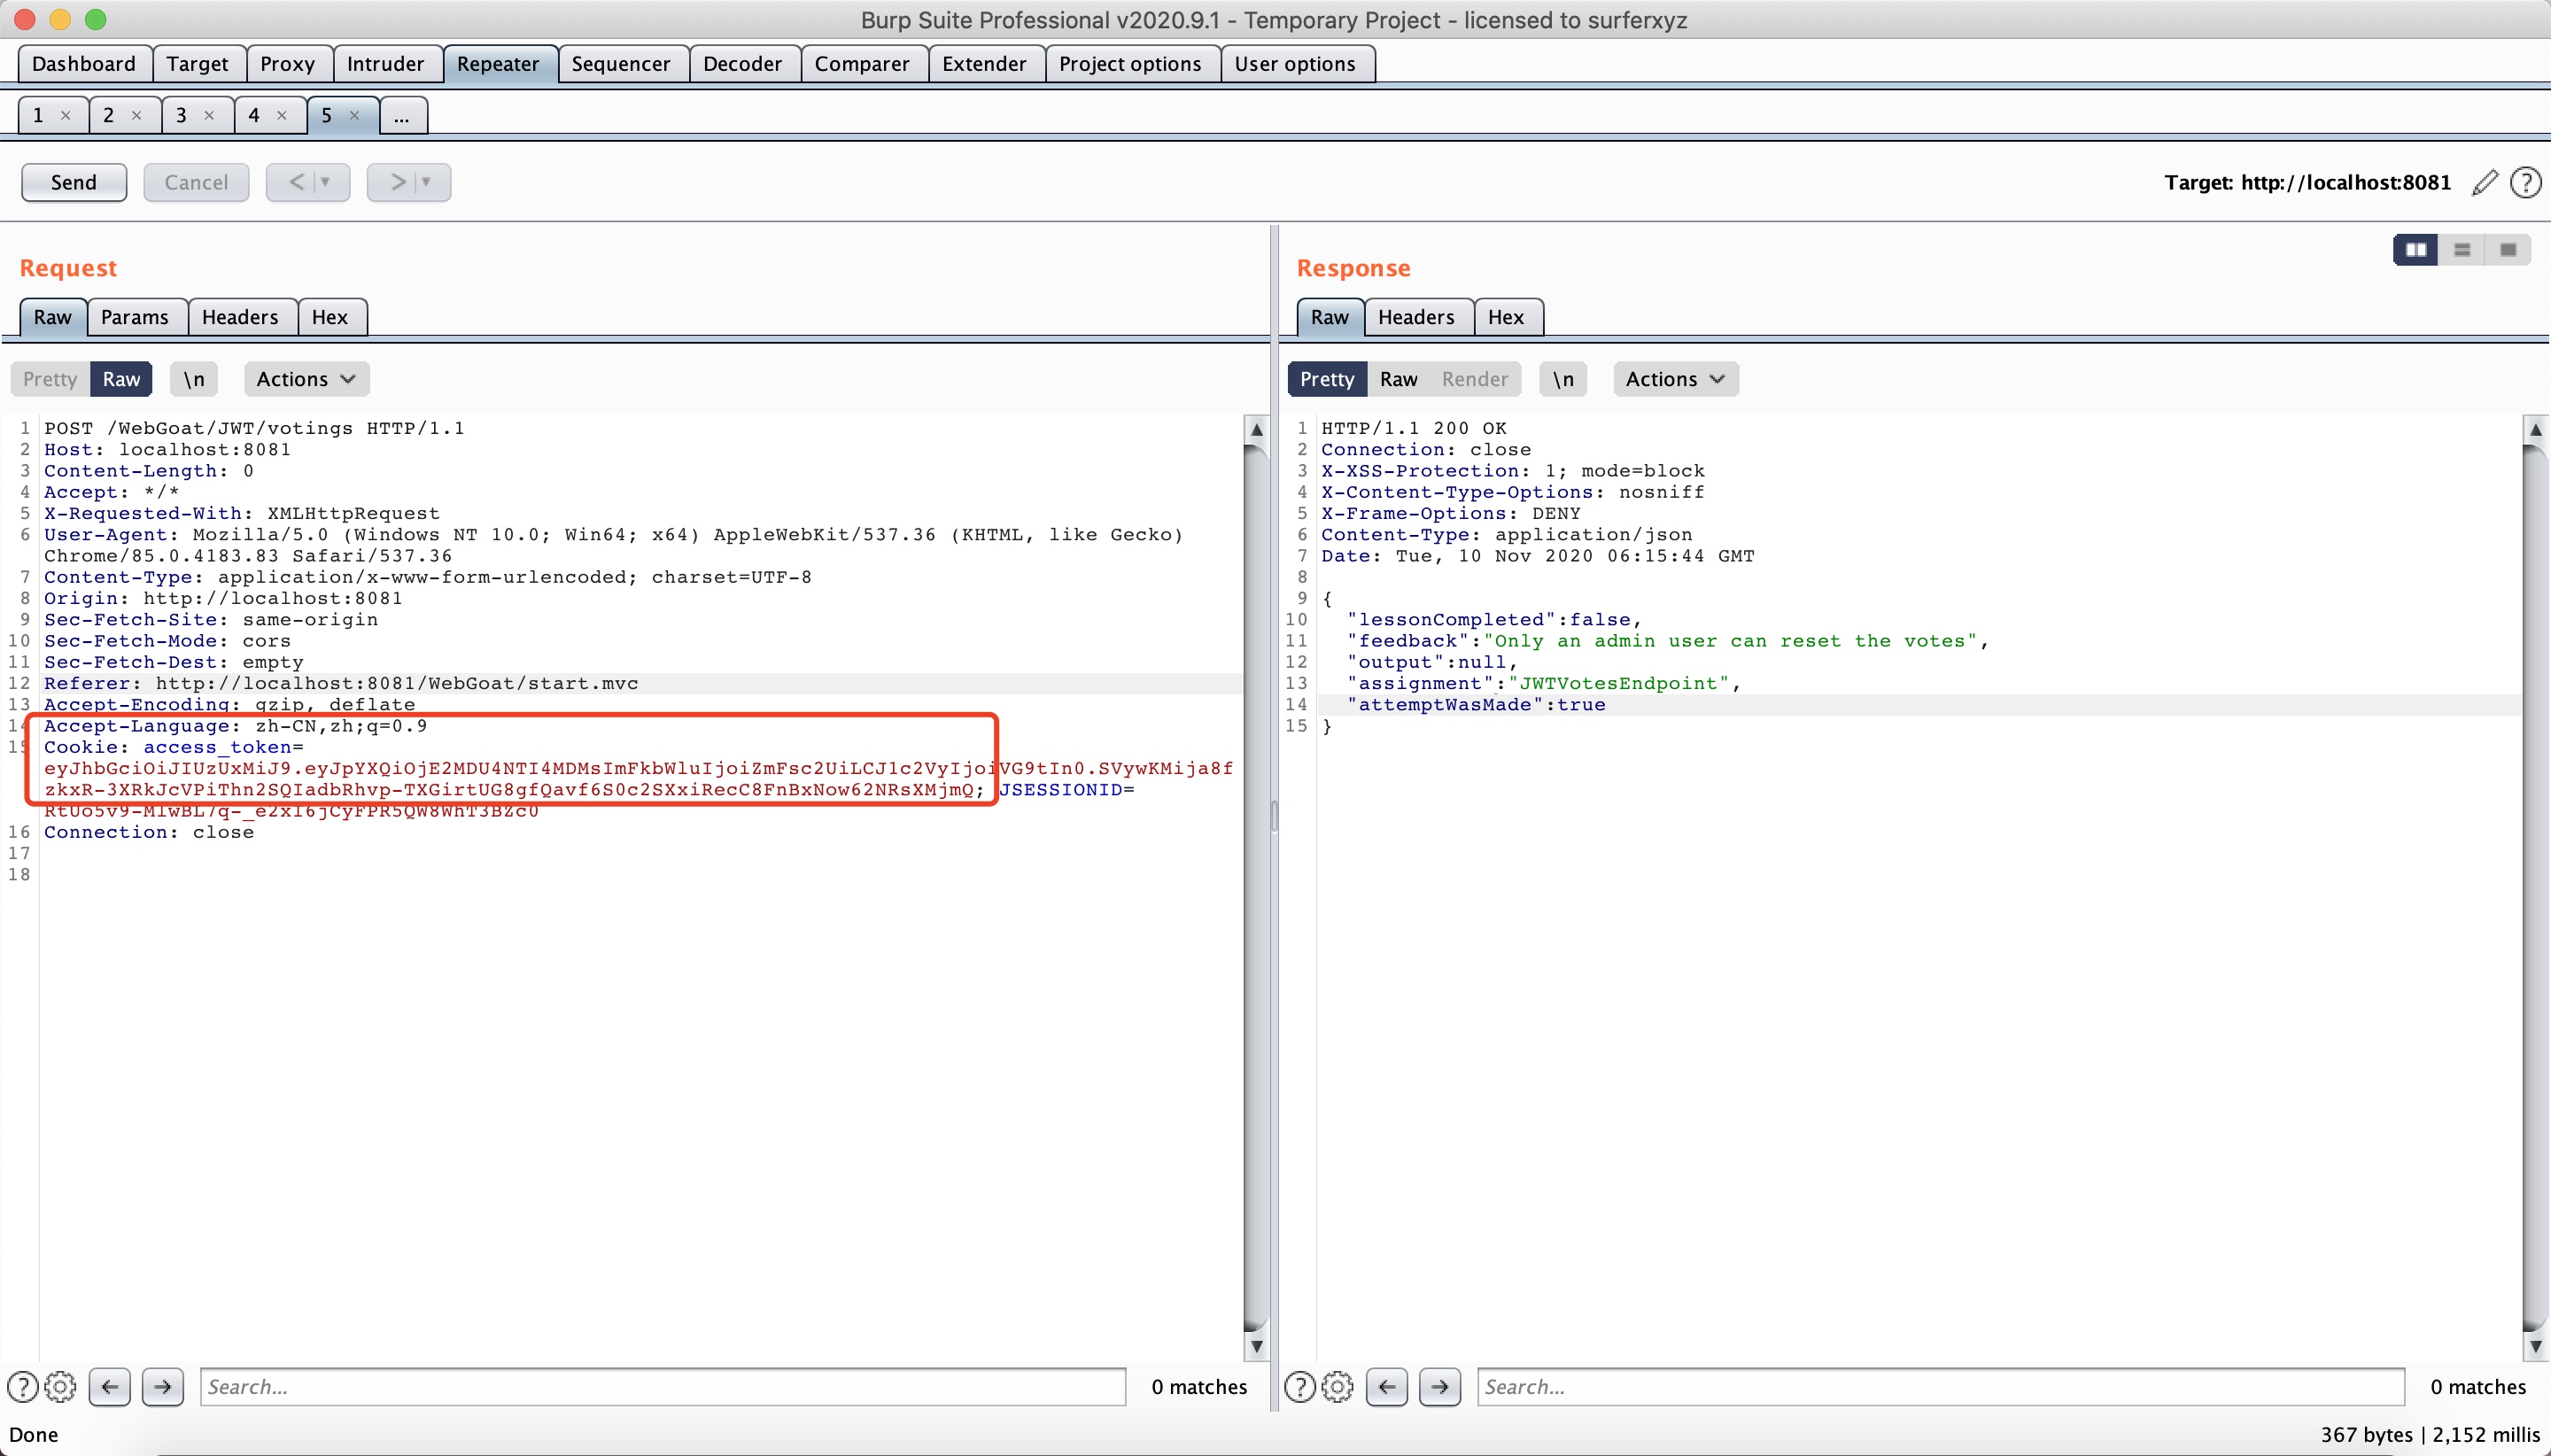This screenshot has height=1456, width=2551.
Task: Focus the response search field
Action: click(x=1939, y=1386)
